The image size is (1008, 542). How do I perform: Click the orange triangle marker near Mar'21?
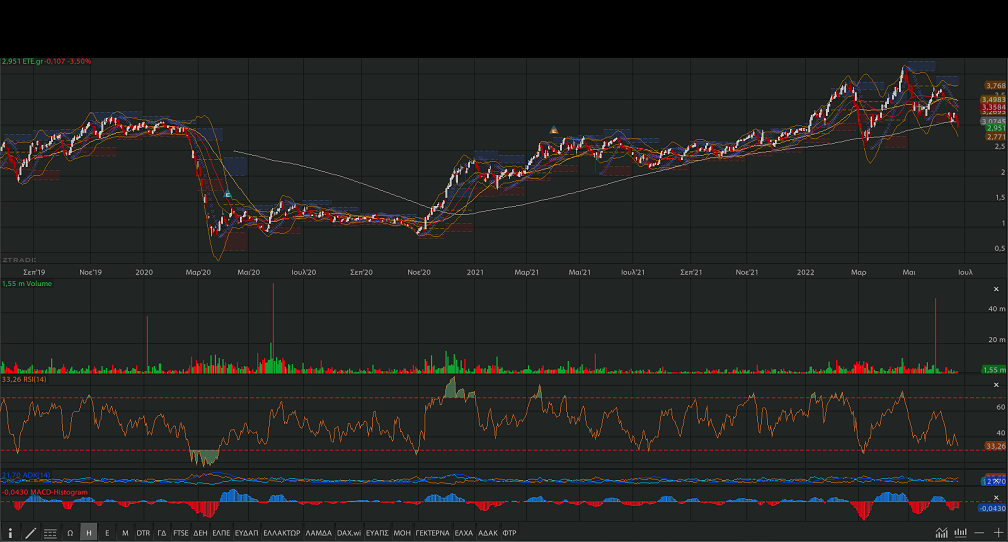tap(553, 130)
